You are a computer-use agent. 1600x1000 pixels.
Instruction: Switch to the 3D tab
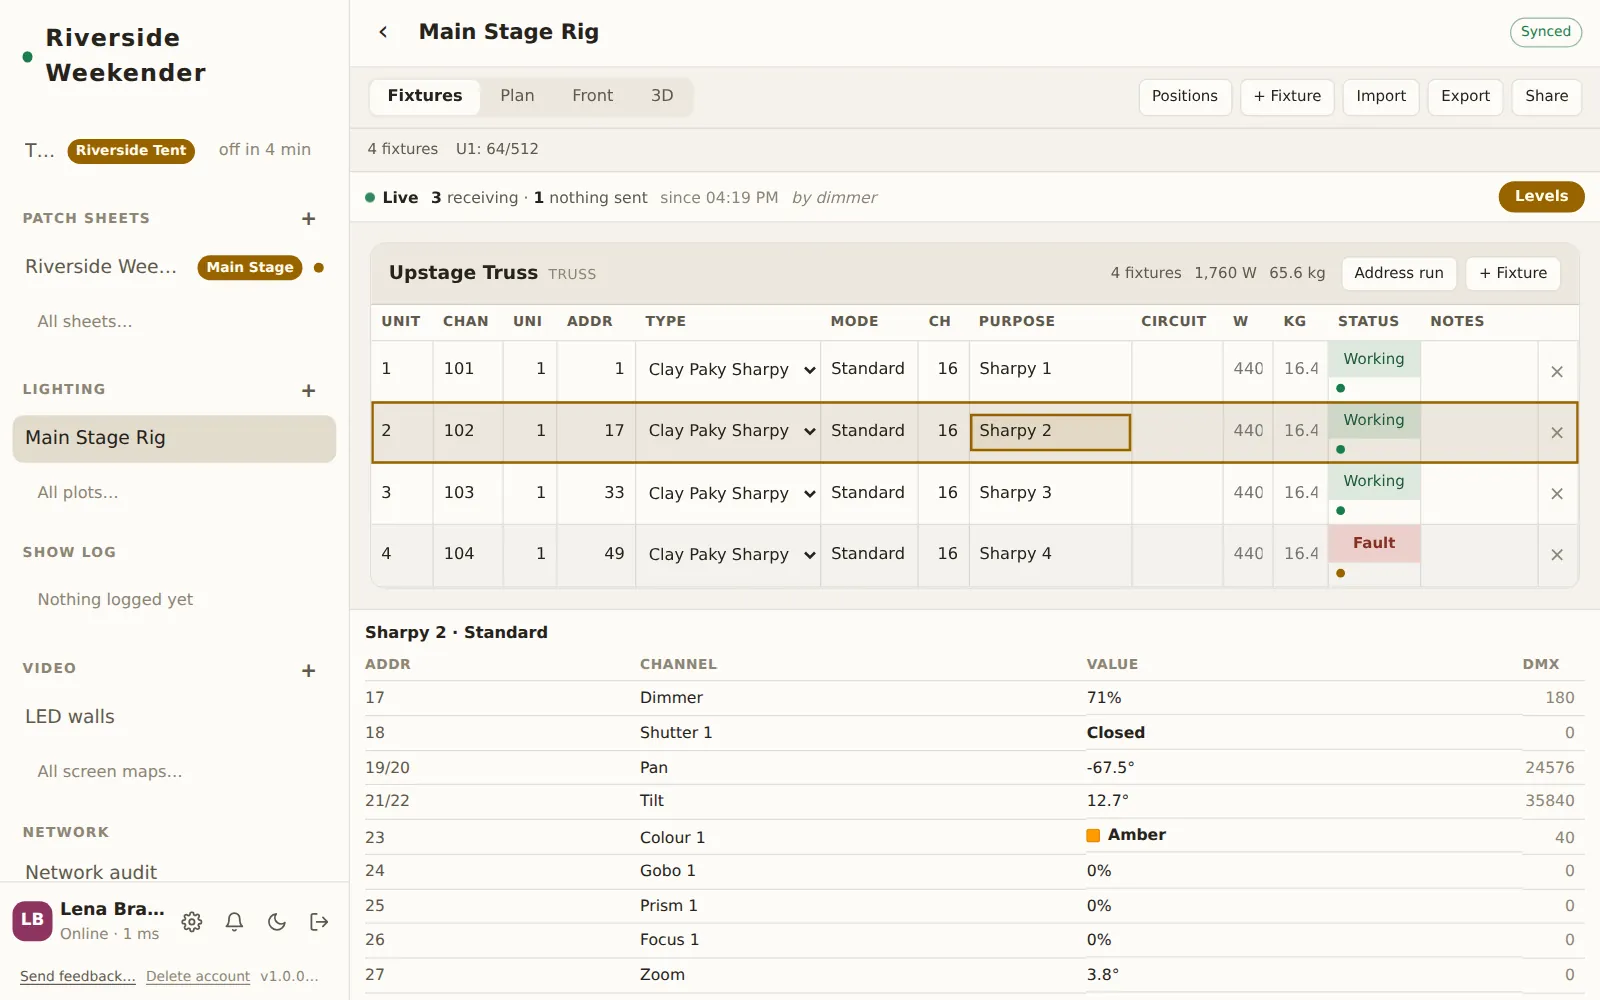pyautogui.click(x=662, y=96)
